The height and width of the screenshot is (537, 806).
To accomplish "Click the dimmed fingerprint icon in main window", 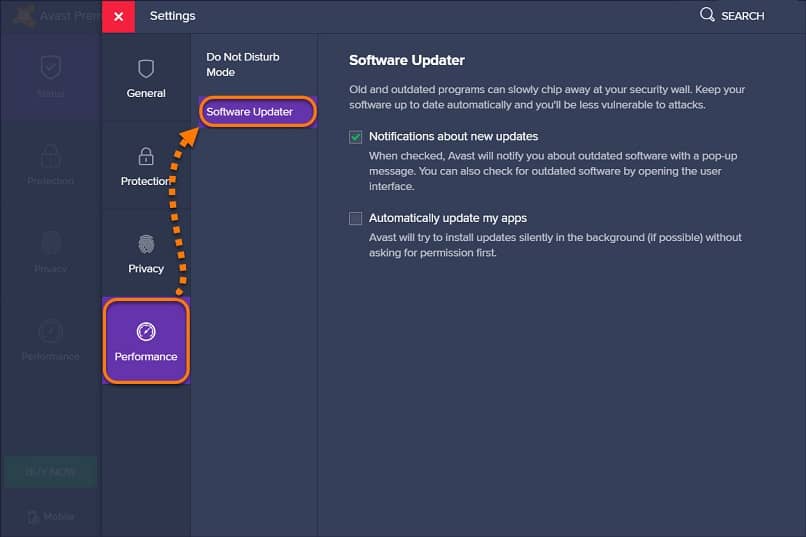I will (x=50, y=243).
